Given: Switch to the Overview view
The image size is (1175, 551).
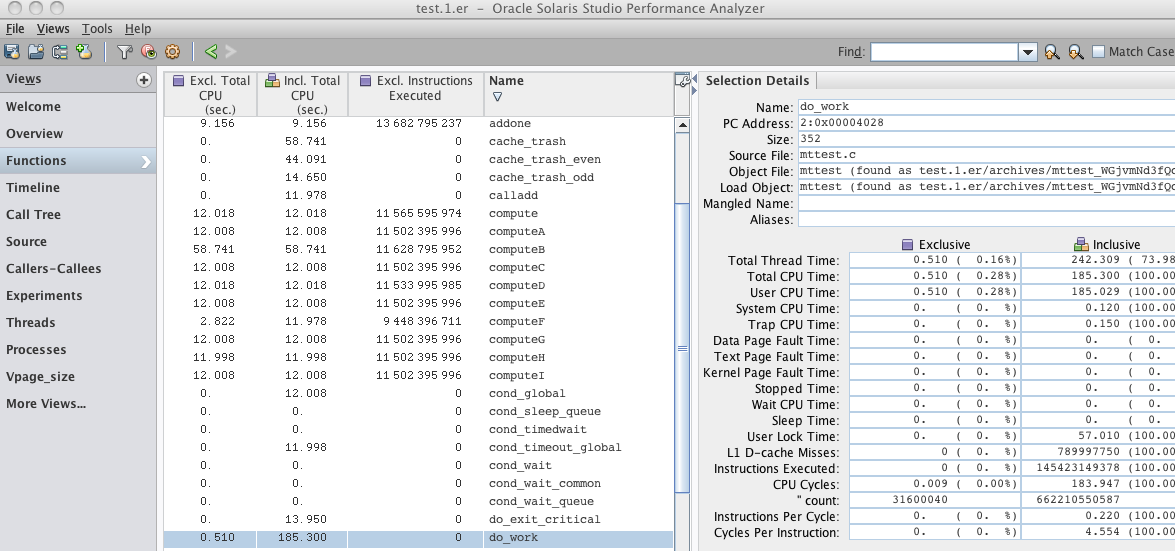Looking at the screenshot, I should coord(78,133).
